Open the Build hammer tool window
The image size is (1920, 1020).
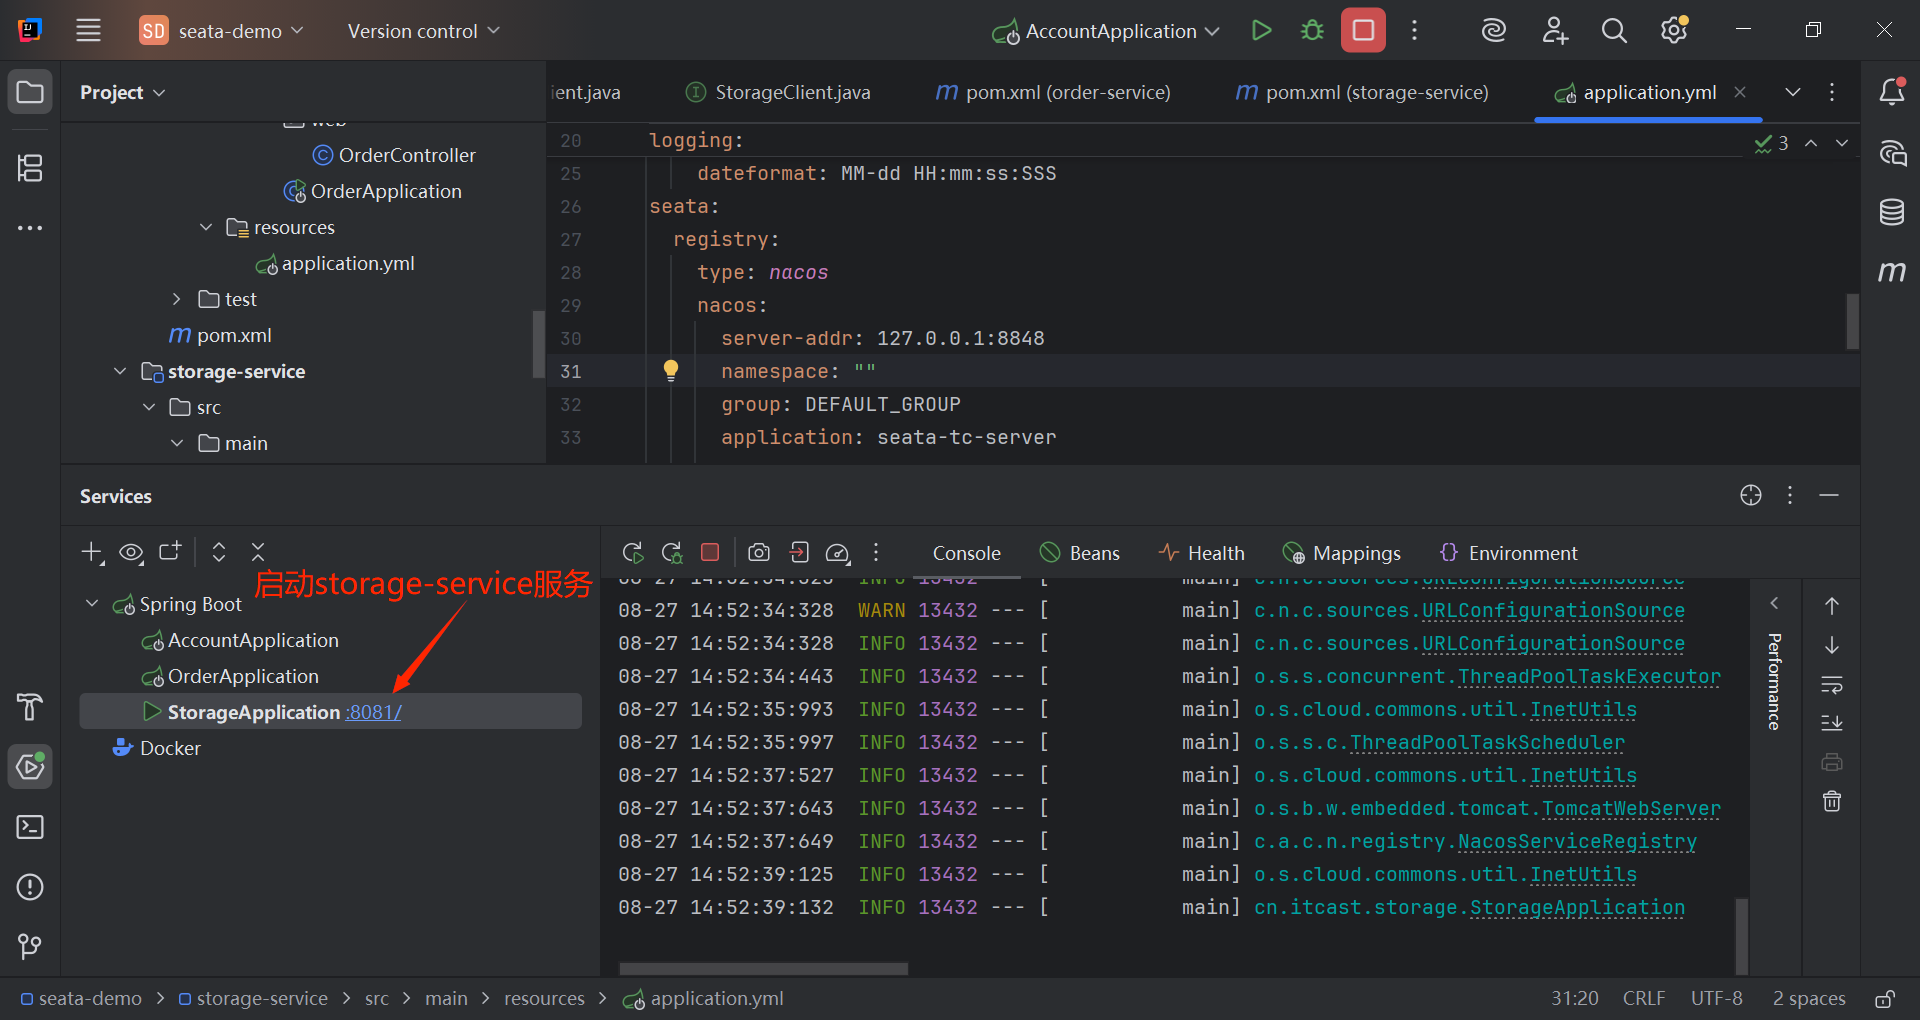pyautogui.click(x=30, y=707)
